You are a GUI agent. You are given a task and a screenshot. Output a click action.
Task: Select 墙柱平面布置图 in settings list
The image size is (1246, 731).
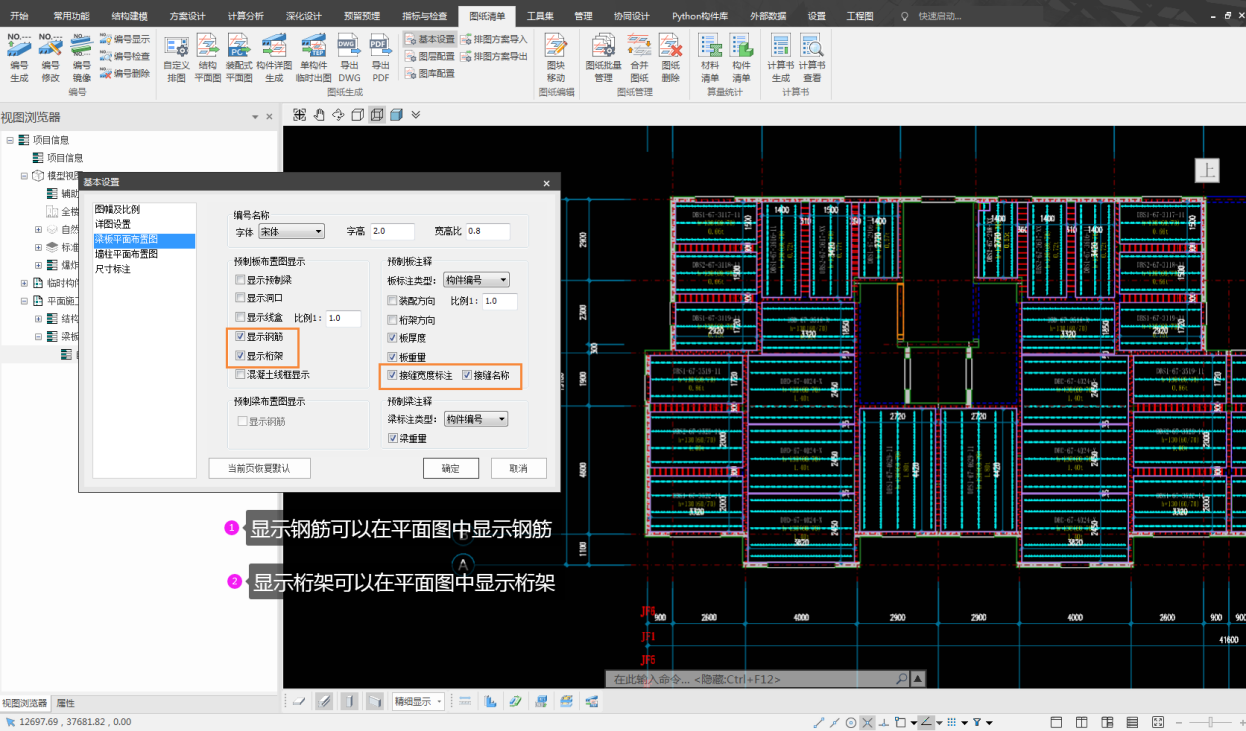coord(126,254)
